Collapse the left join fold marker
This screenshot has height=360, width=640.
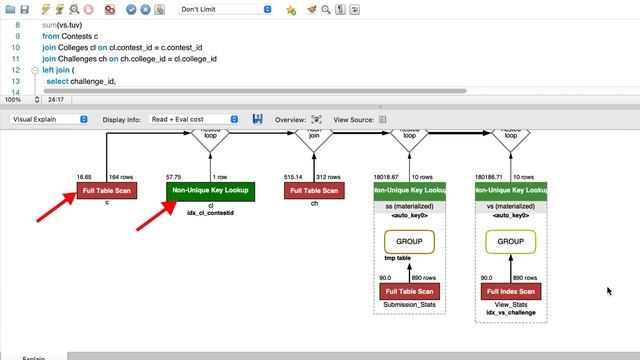click(x=35, y=70)
